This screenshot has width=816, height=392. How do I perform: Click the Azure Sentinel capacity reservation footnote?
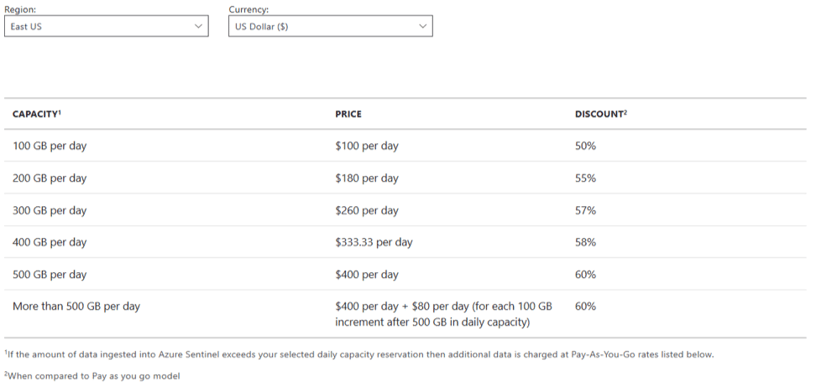(360, 355)
